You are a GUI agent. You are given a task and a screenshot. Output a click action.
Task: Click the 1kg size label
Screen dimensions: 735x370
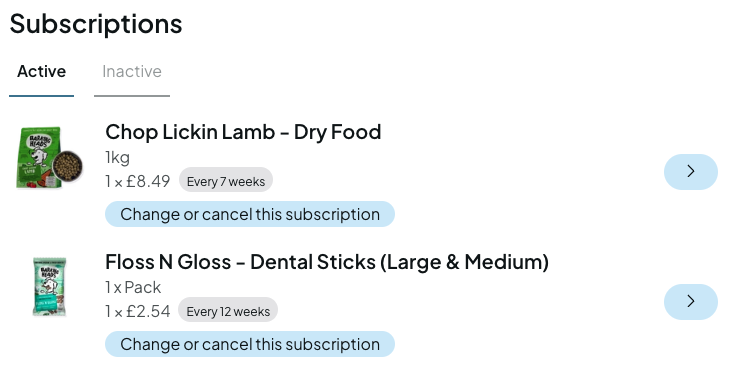[x=118, y=158]
